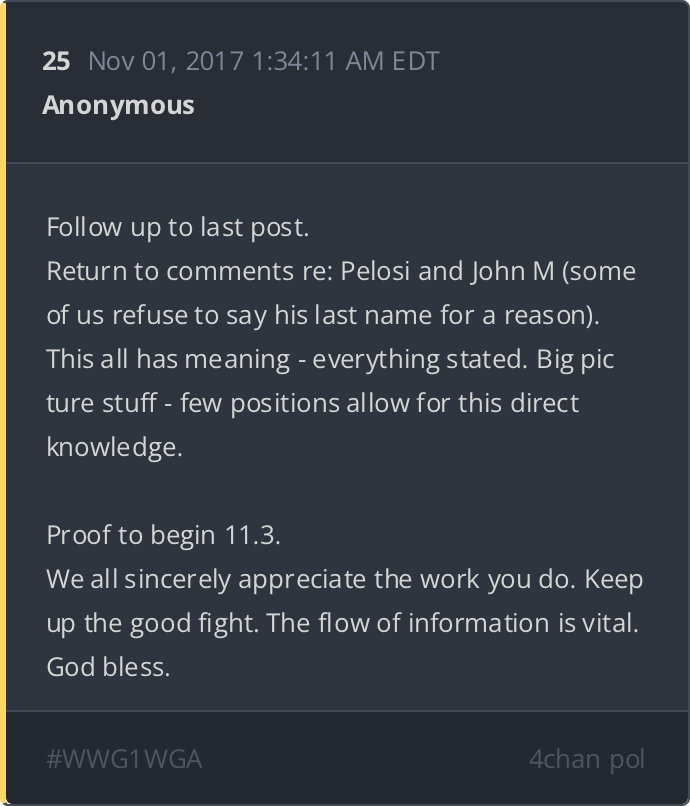690x806 pixels.
Task: Click the post number 25
Action: [56, 61]
